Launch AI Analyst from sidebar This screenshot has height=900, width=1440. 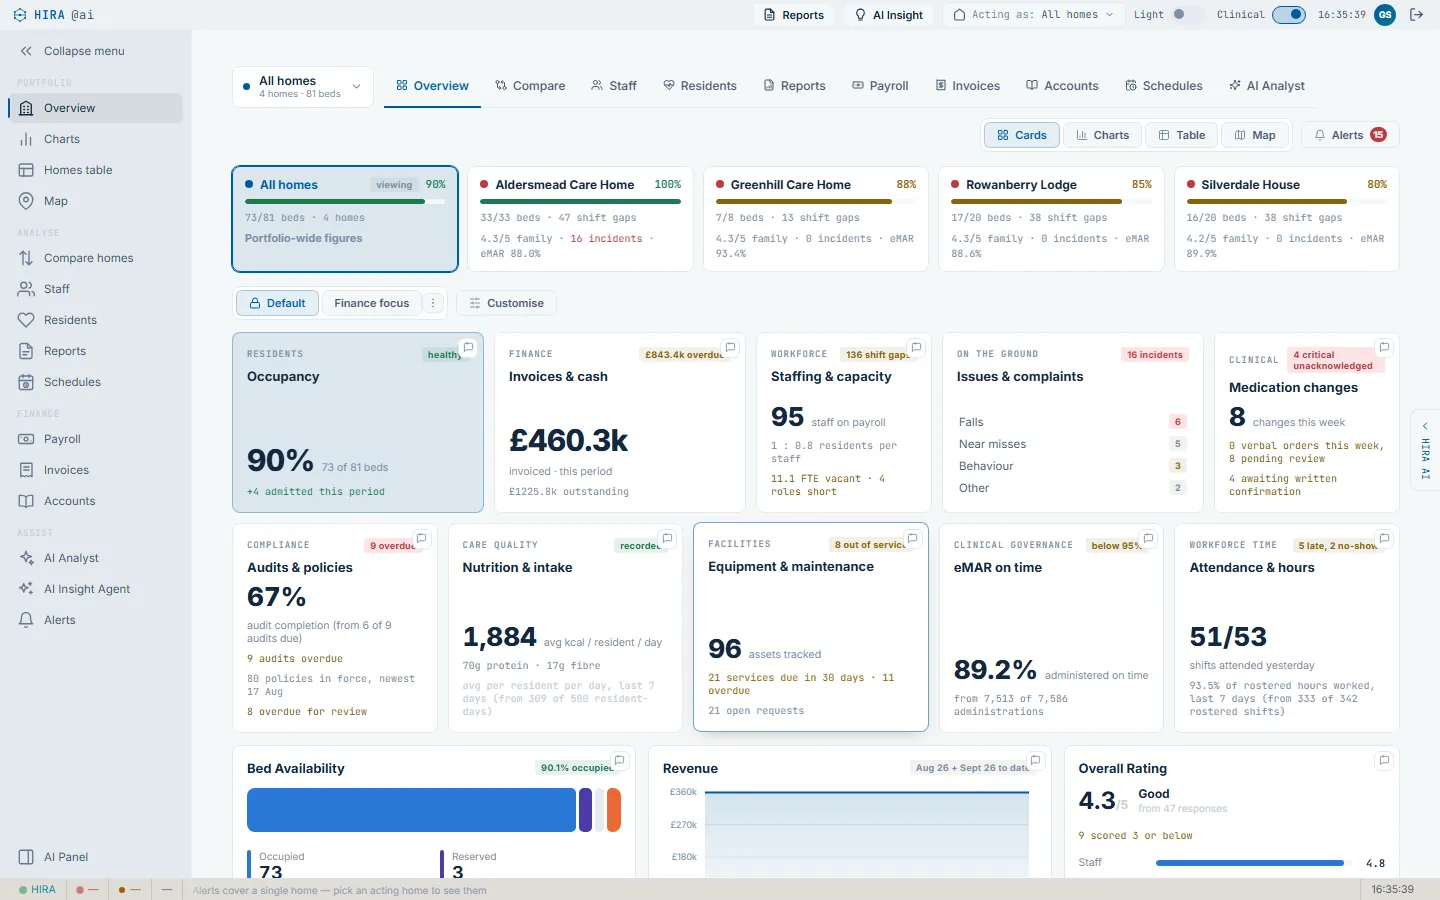click(95, 558)
